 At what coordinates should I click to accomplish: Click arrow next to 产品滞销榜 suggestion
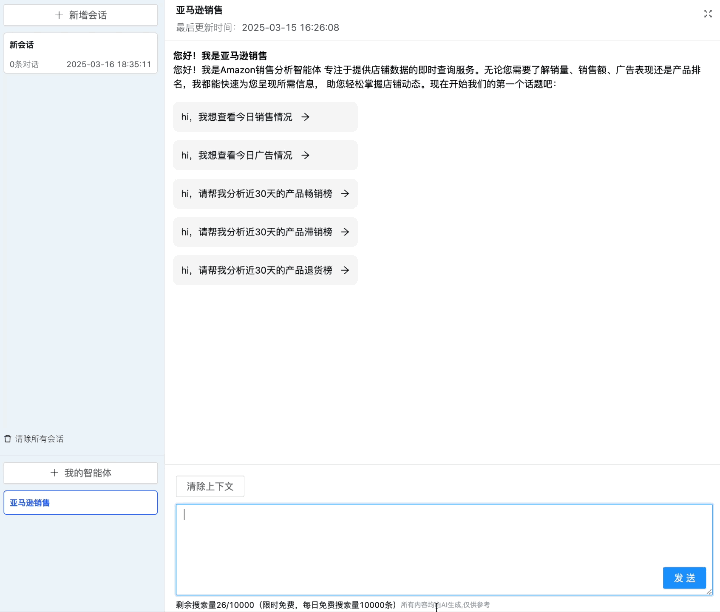pyautogui.click(x=345, y=232)
